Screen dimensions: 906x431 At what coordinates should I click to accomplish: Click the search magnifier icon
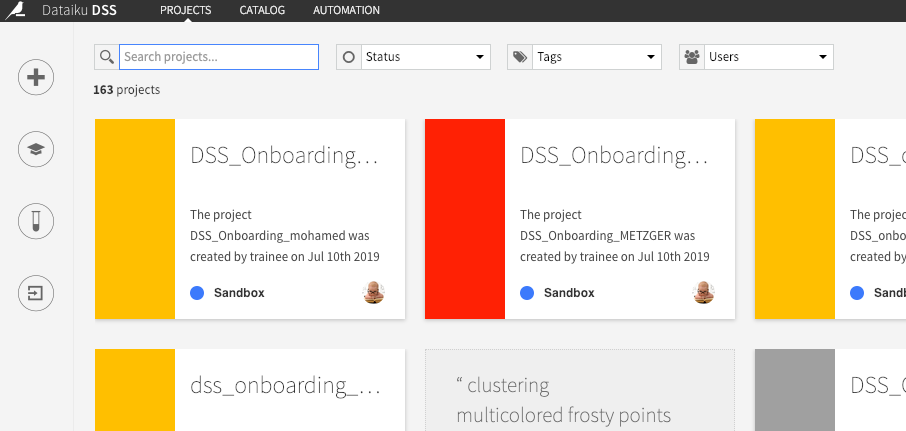(106, 57)
